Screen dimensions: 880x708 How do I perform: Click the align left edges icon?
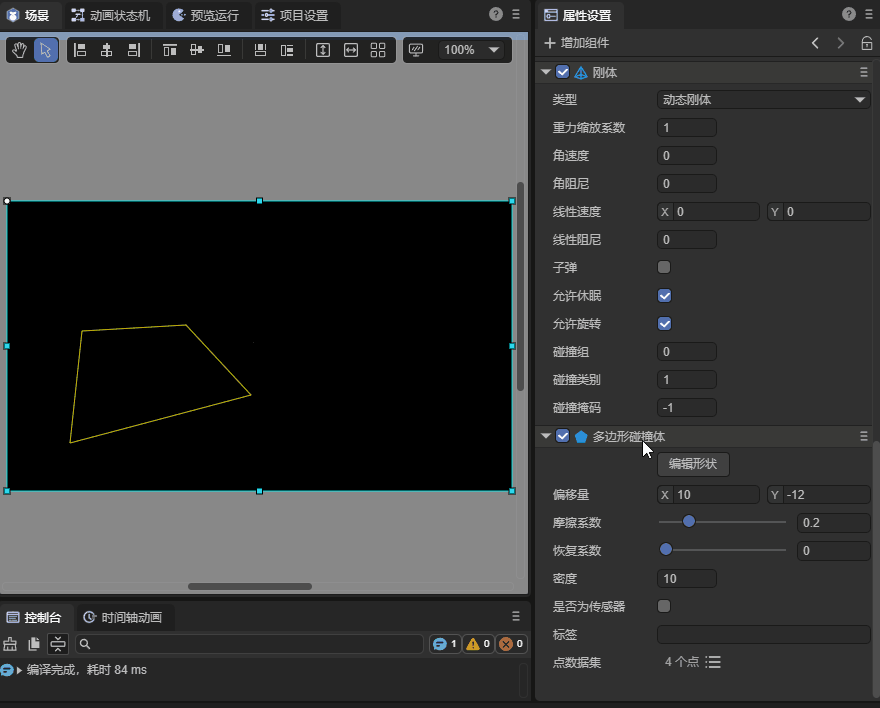click(80, 50)
